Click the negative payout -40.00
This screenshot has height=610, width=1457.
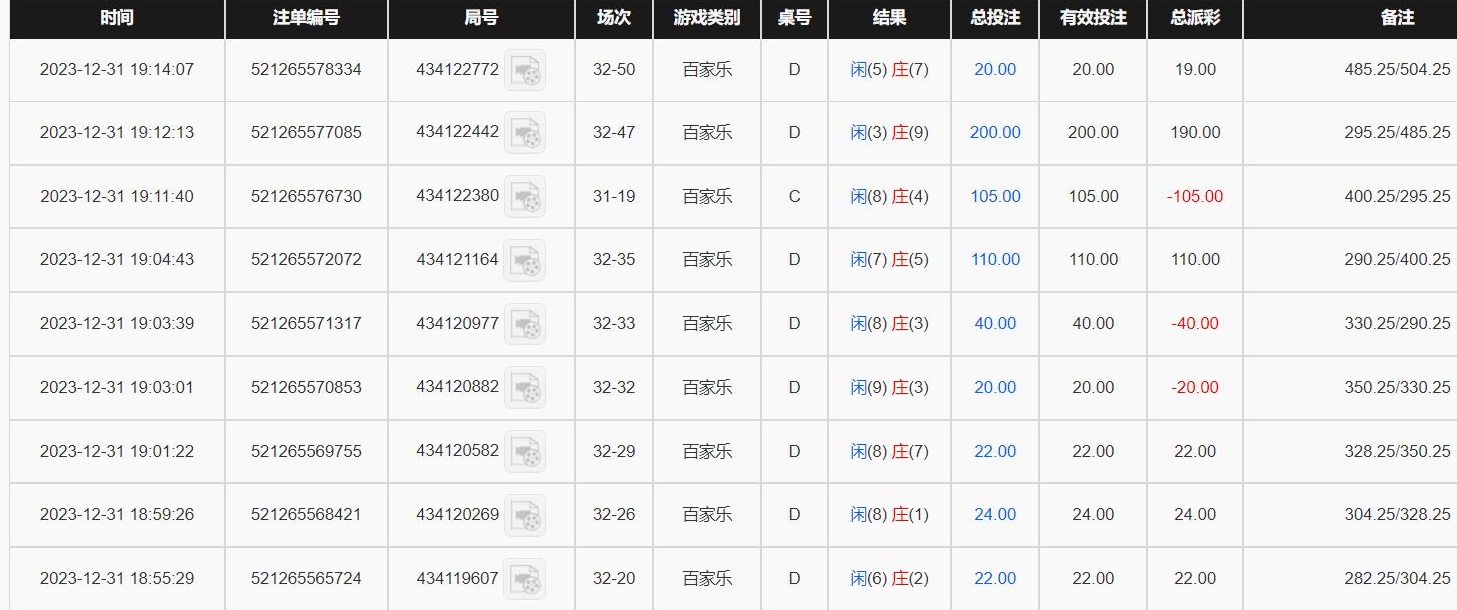pos(1195,323)
